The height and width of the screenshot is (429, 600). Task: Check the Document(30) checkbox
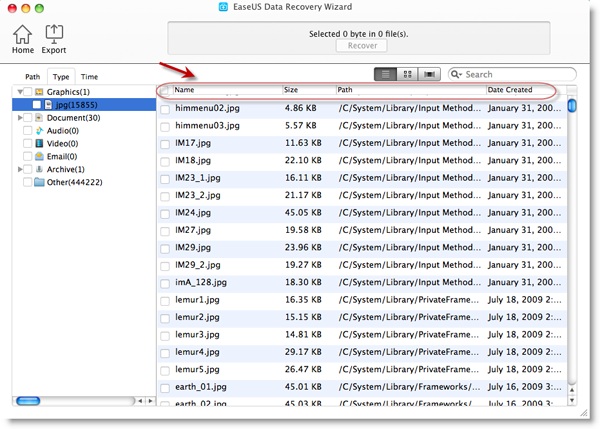tap(28, 118)
